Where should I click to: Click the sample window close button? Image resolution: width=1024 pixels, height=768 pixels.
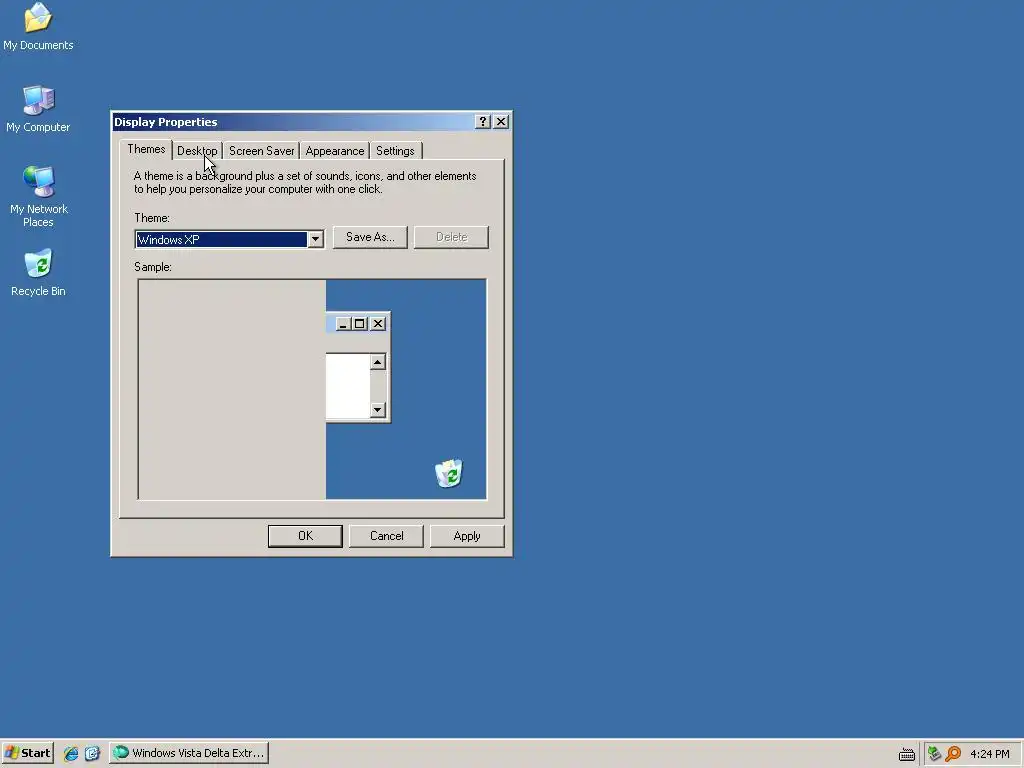pyautogui.click(x=378, y=324)
